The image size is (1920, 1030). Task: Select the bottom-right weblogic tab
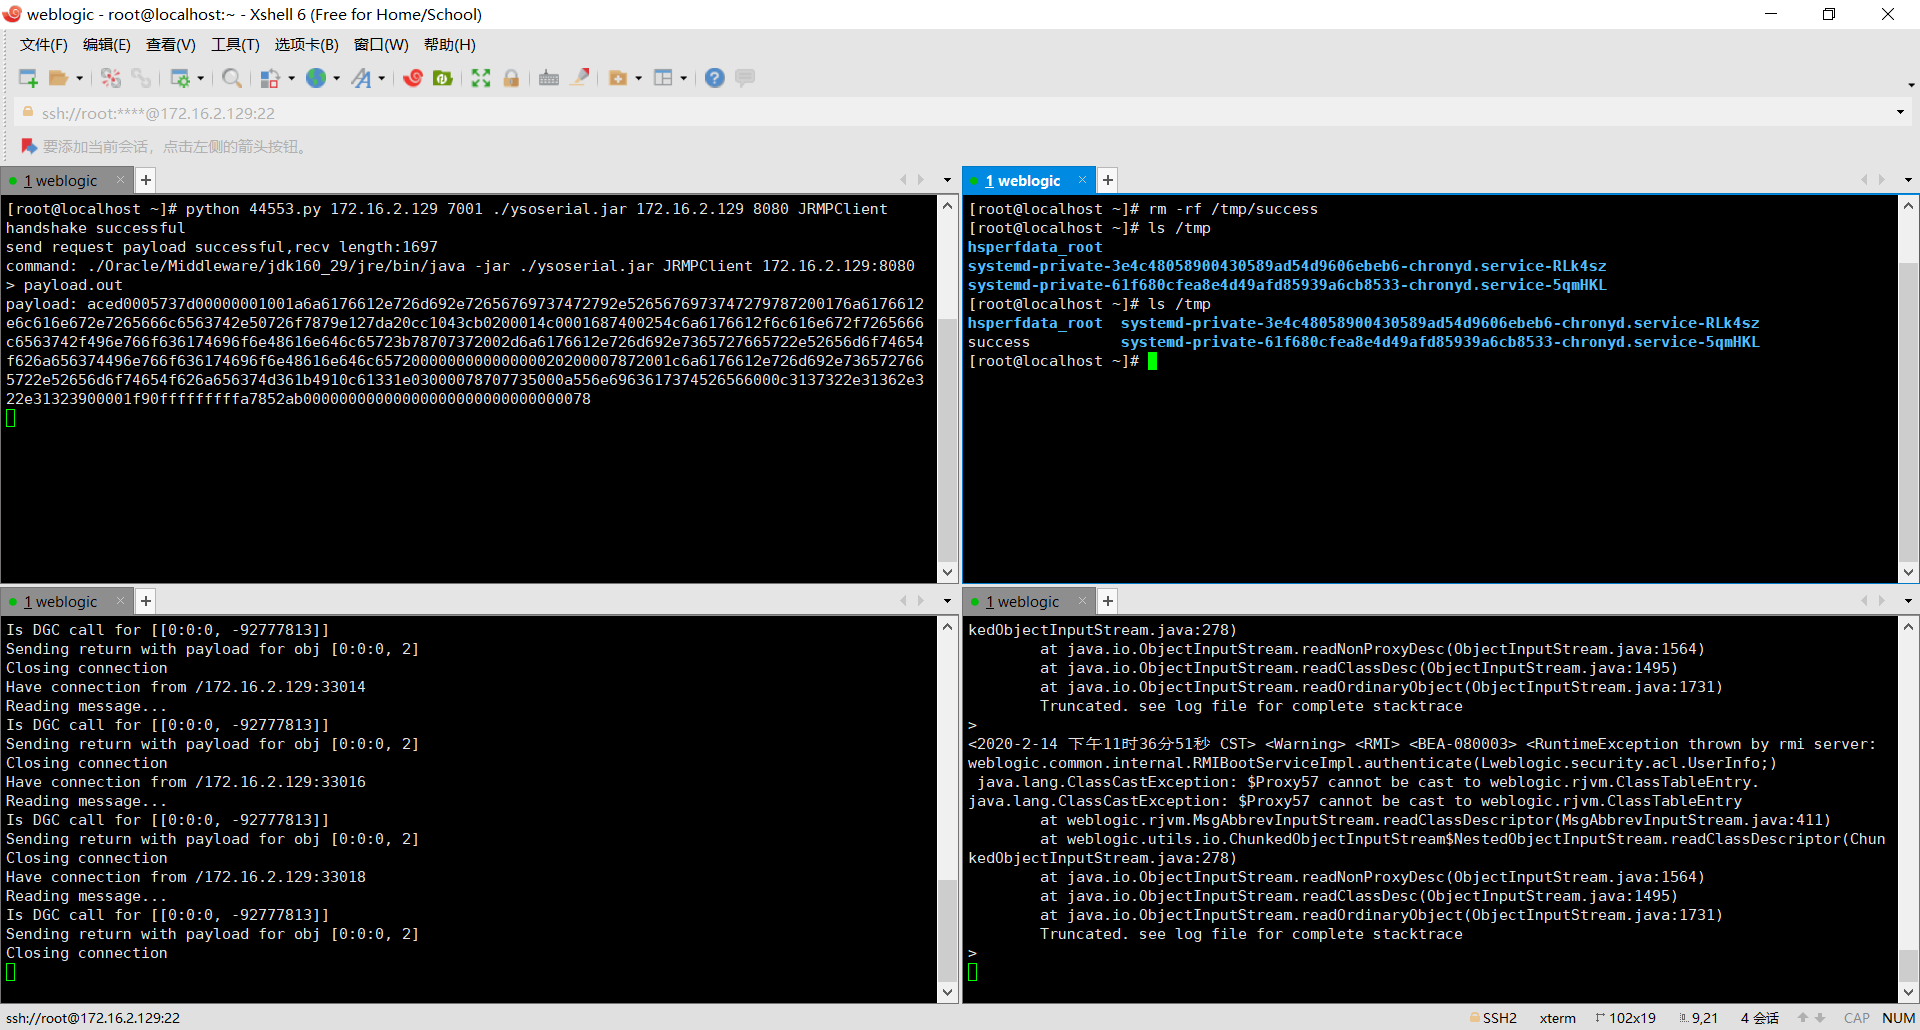point(1022,602)
